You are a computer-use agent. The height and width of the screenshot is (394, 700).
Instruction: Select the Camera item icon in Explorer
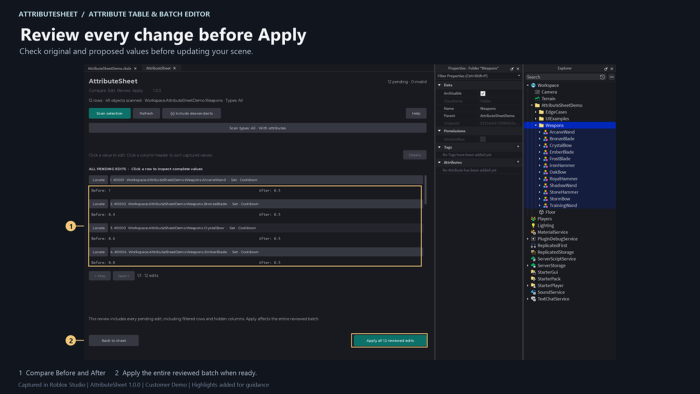(x=538, y=92)
